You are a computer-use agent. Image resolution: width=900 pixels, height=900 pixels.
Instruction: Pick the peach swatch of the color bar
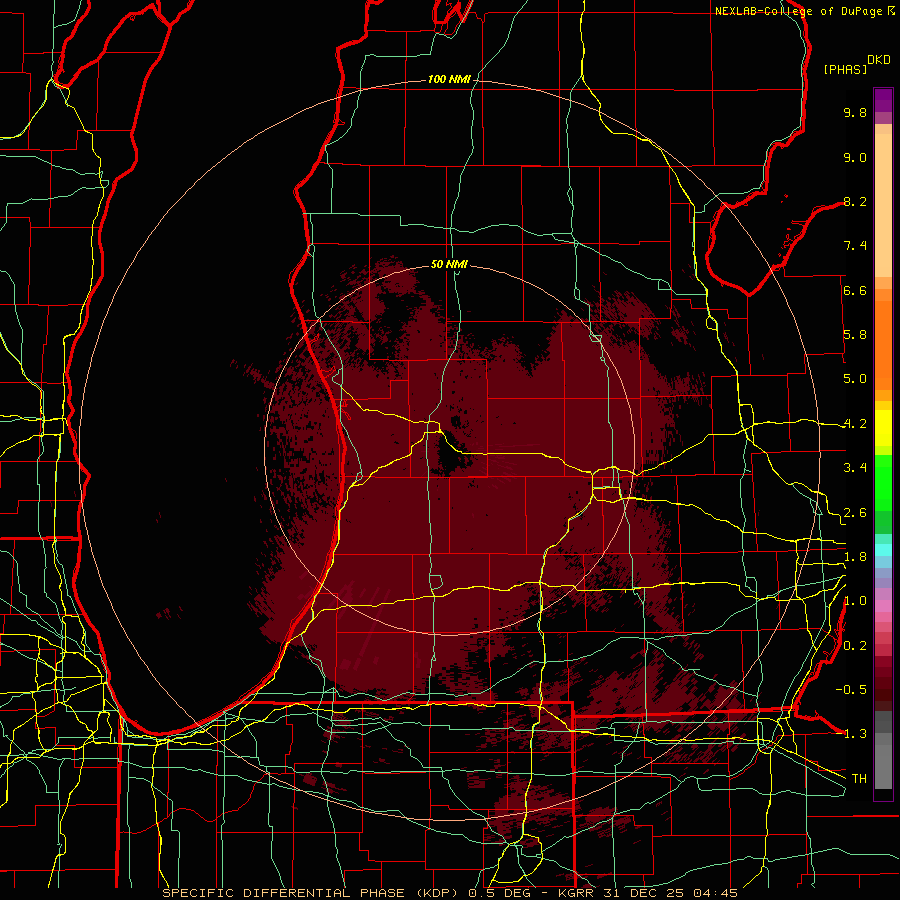[x=883, y=207]
